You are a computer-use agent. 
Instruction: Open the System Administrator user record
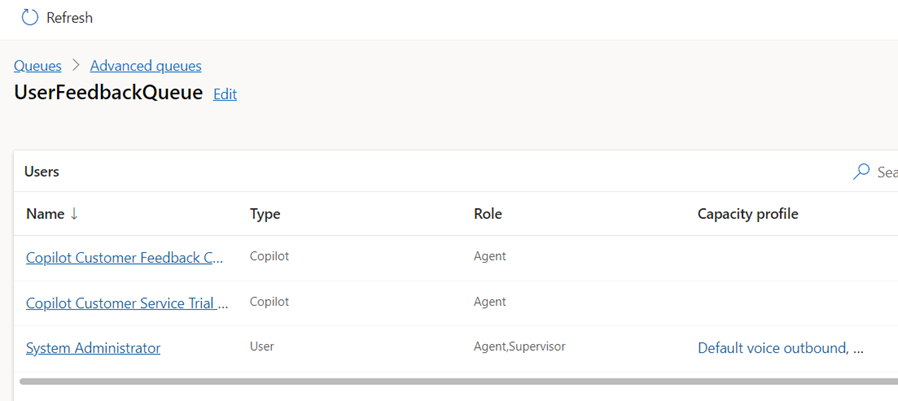pos(93,348)
